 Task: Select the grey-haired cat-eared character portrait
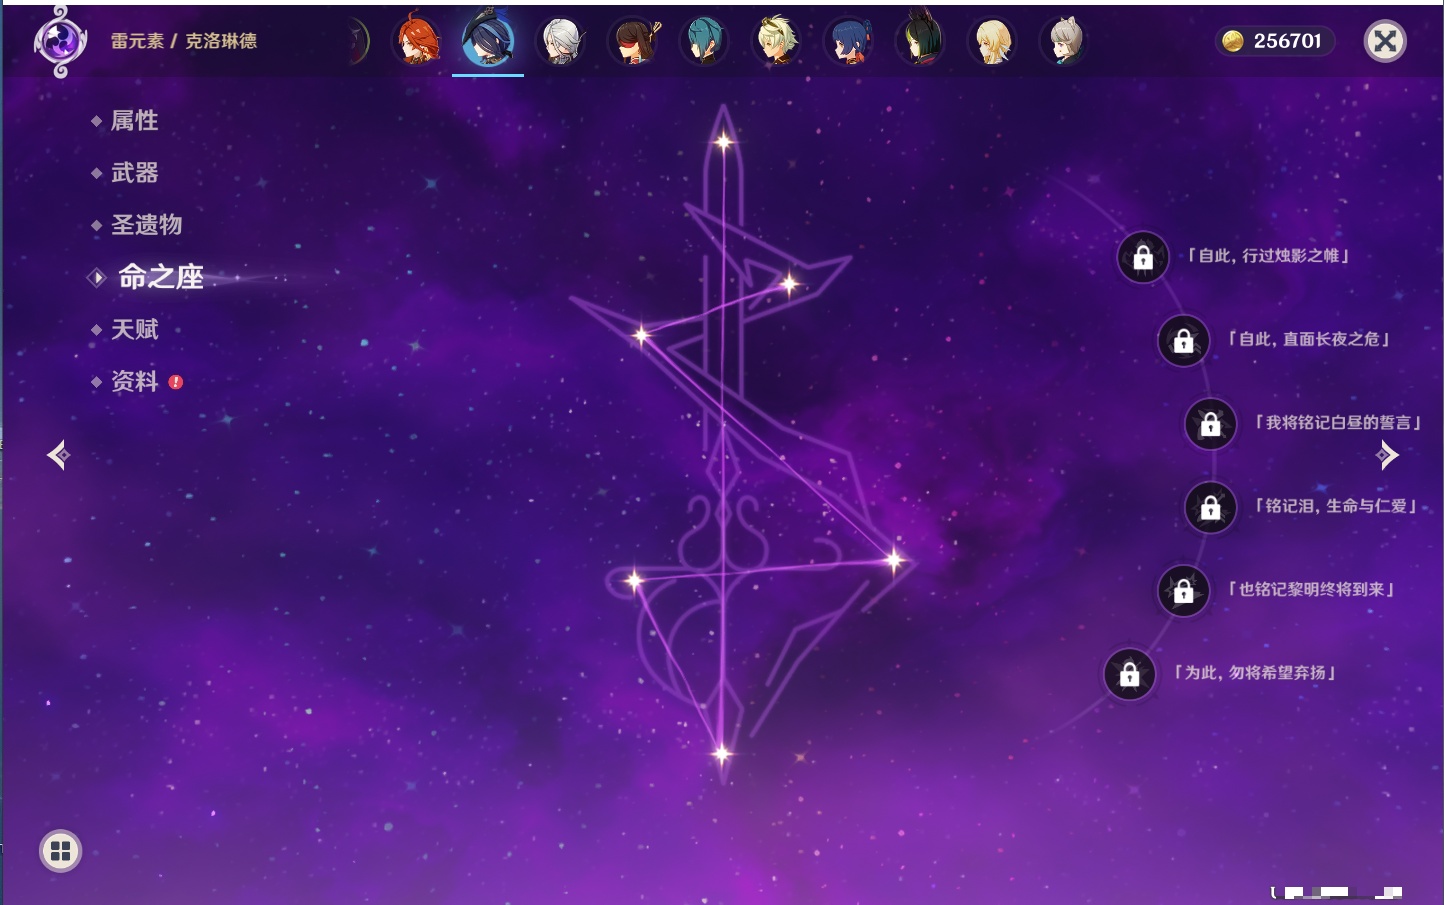click(x=1065, y=41)
